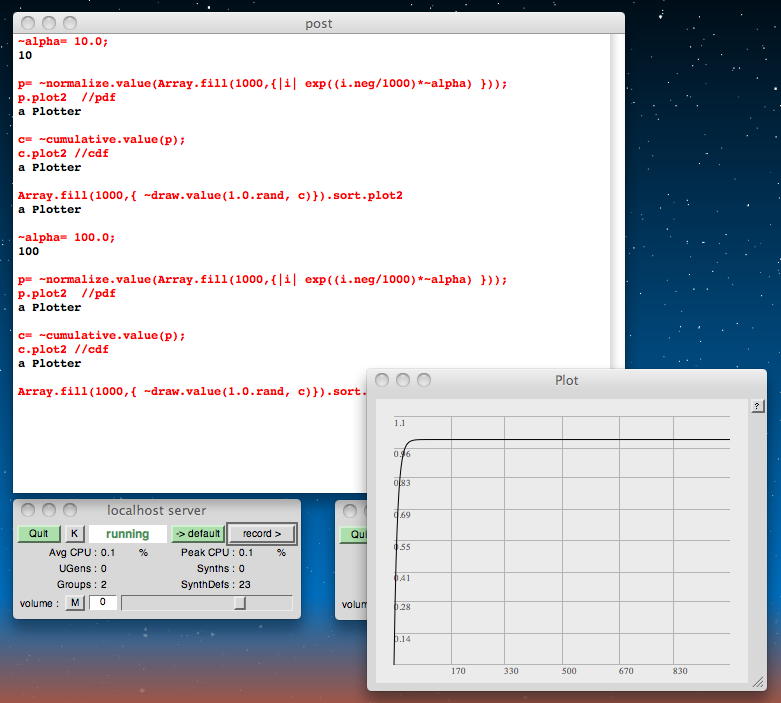The width and height of the screenshot is (781, 703).
Task: Close the post window
Action: pyautogui.click(x=28, y=23)
